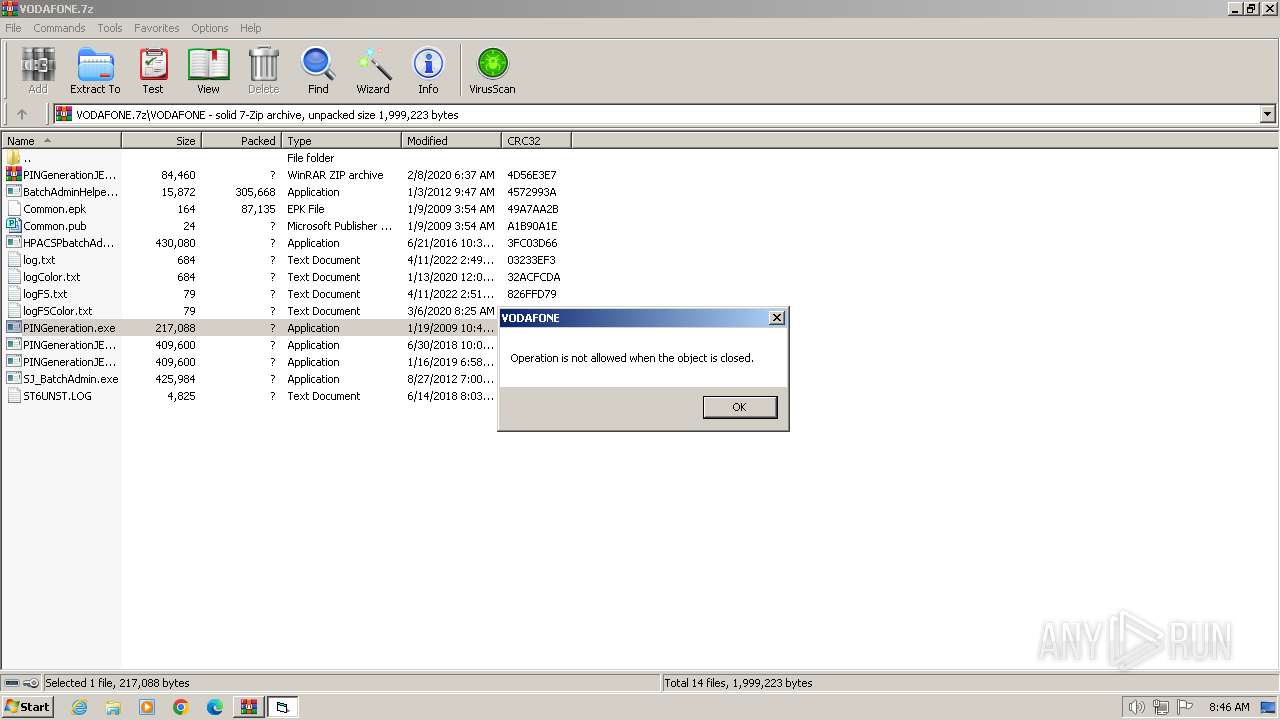Sort by the Type column header
Viewport: 1280px width, 720px height.
tap(341, 141)
